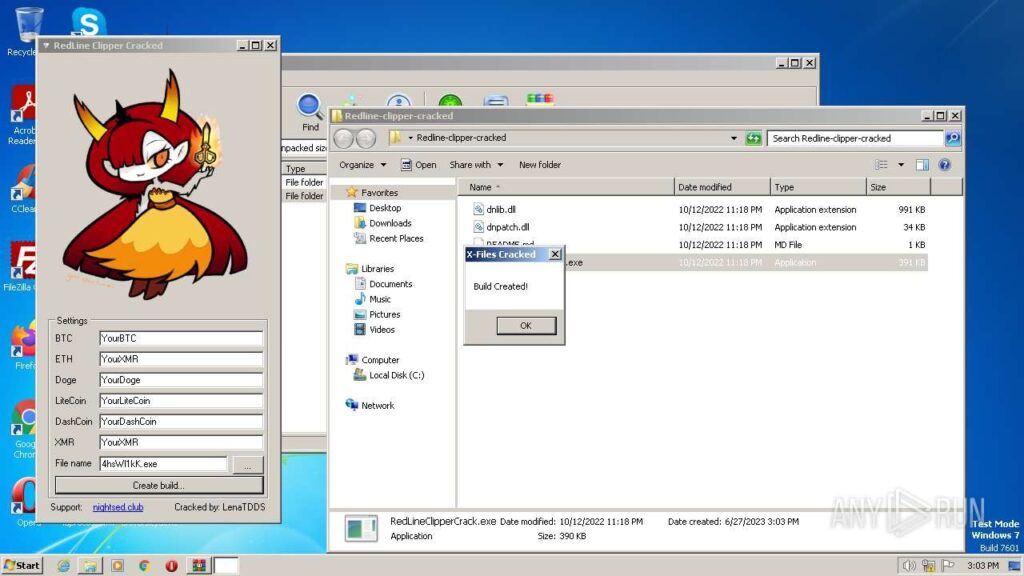Image resolution: width=1024 pixels, height=576 pixels.
Task: Click the address bar refresh icon
Action: 753,138
